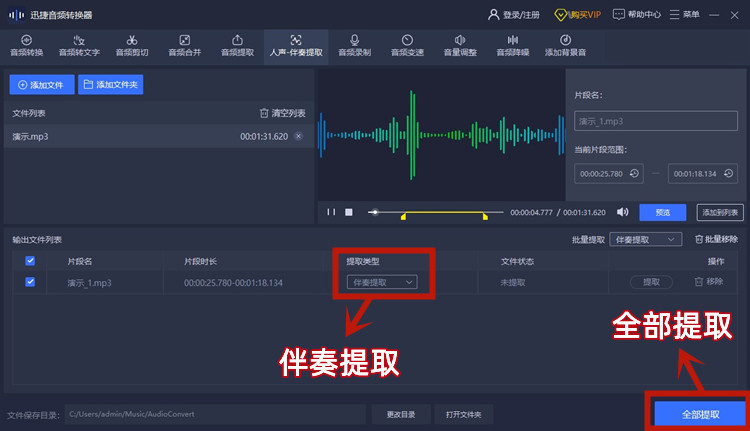The image size is (750, 431).
Task: Open the 音频剪切 audio cut tool
Action: 132,46
